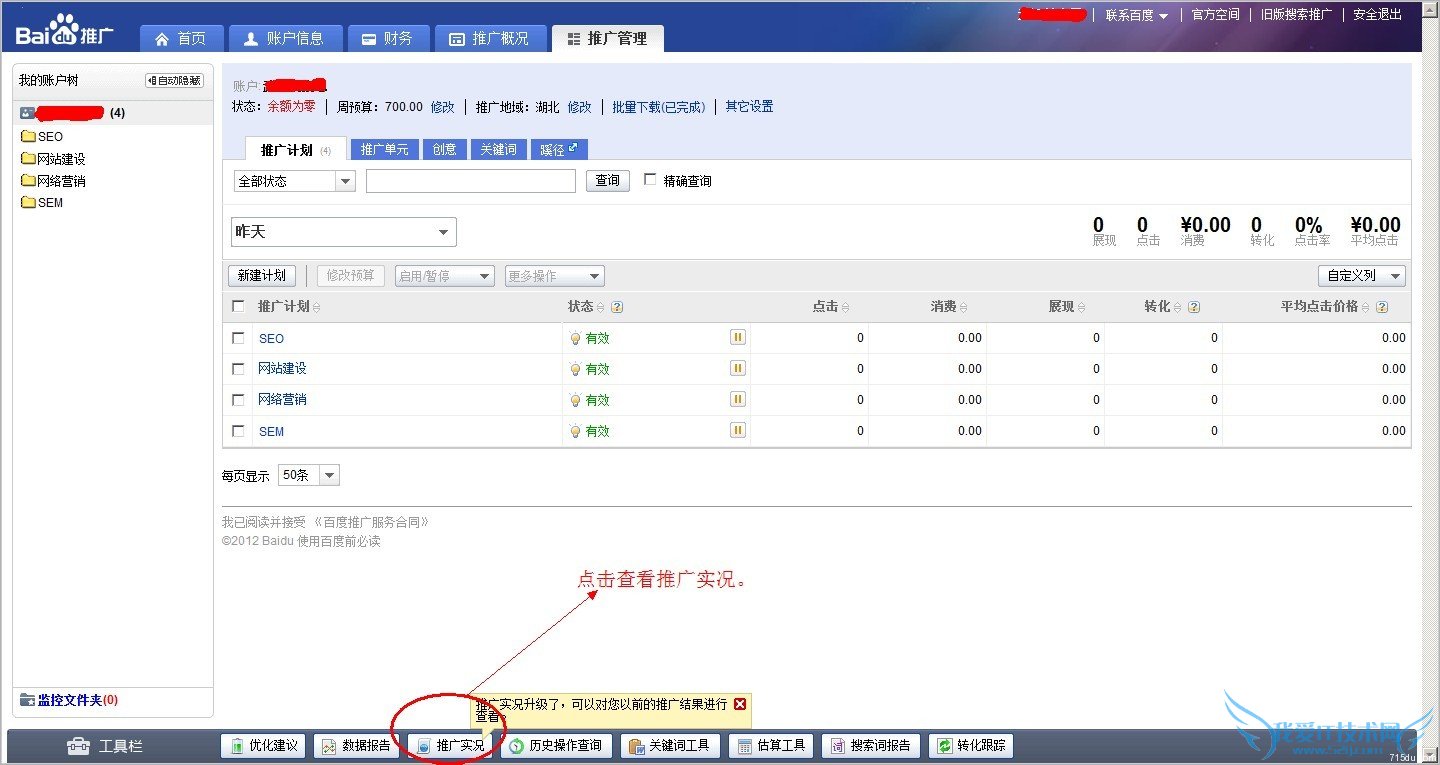The height and width of the screenshot is (765, 1440).
Task: Sort the table by the 点击 sort arrows
Action: tap(846, 308)
